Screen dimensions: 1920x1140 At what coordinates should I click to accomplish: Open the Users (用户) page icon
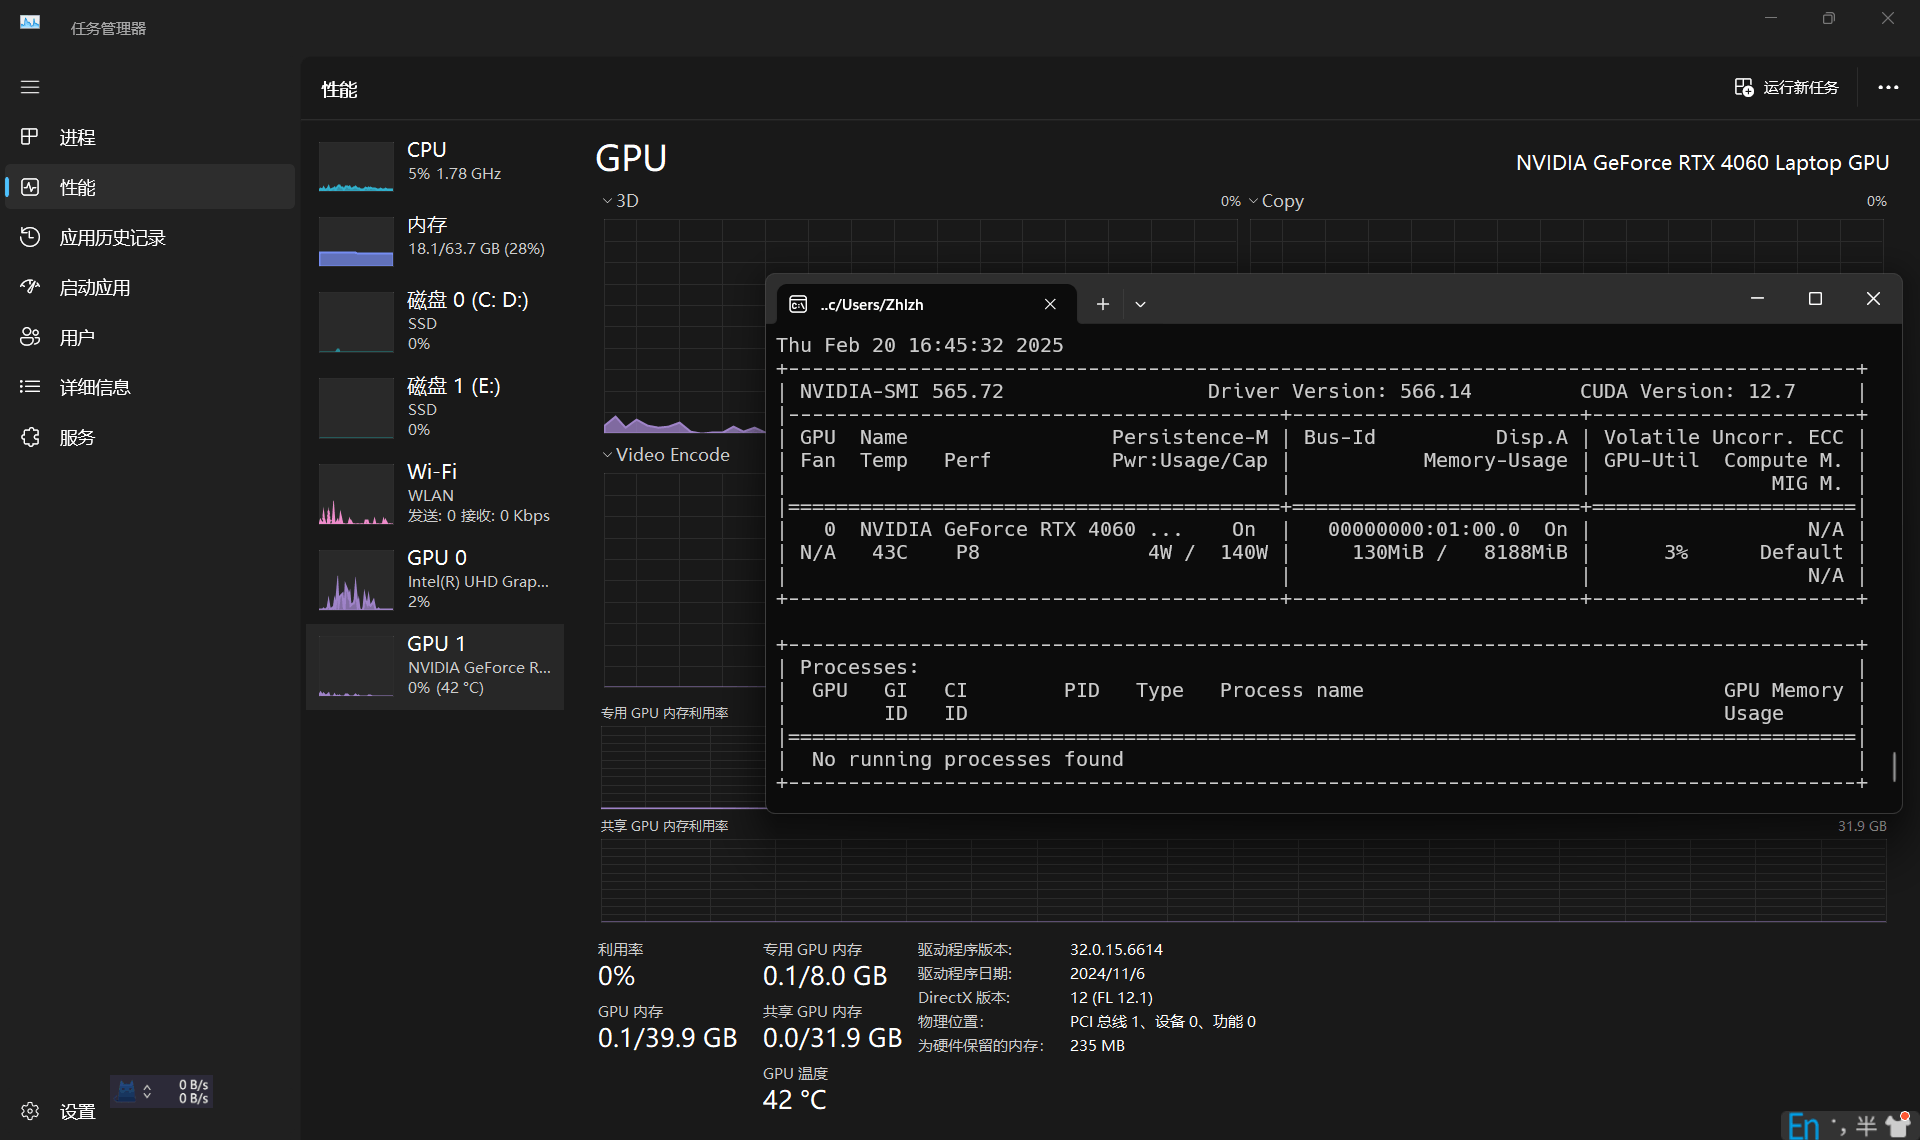30,337
